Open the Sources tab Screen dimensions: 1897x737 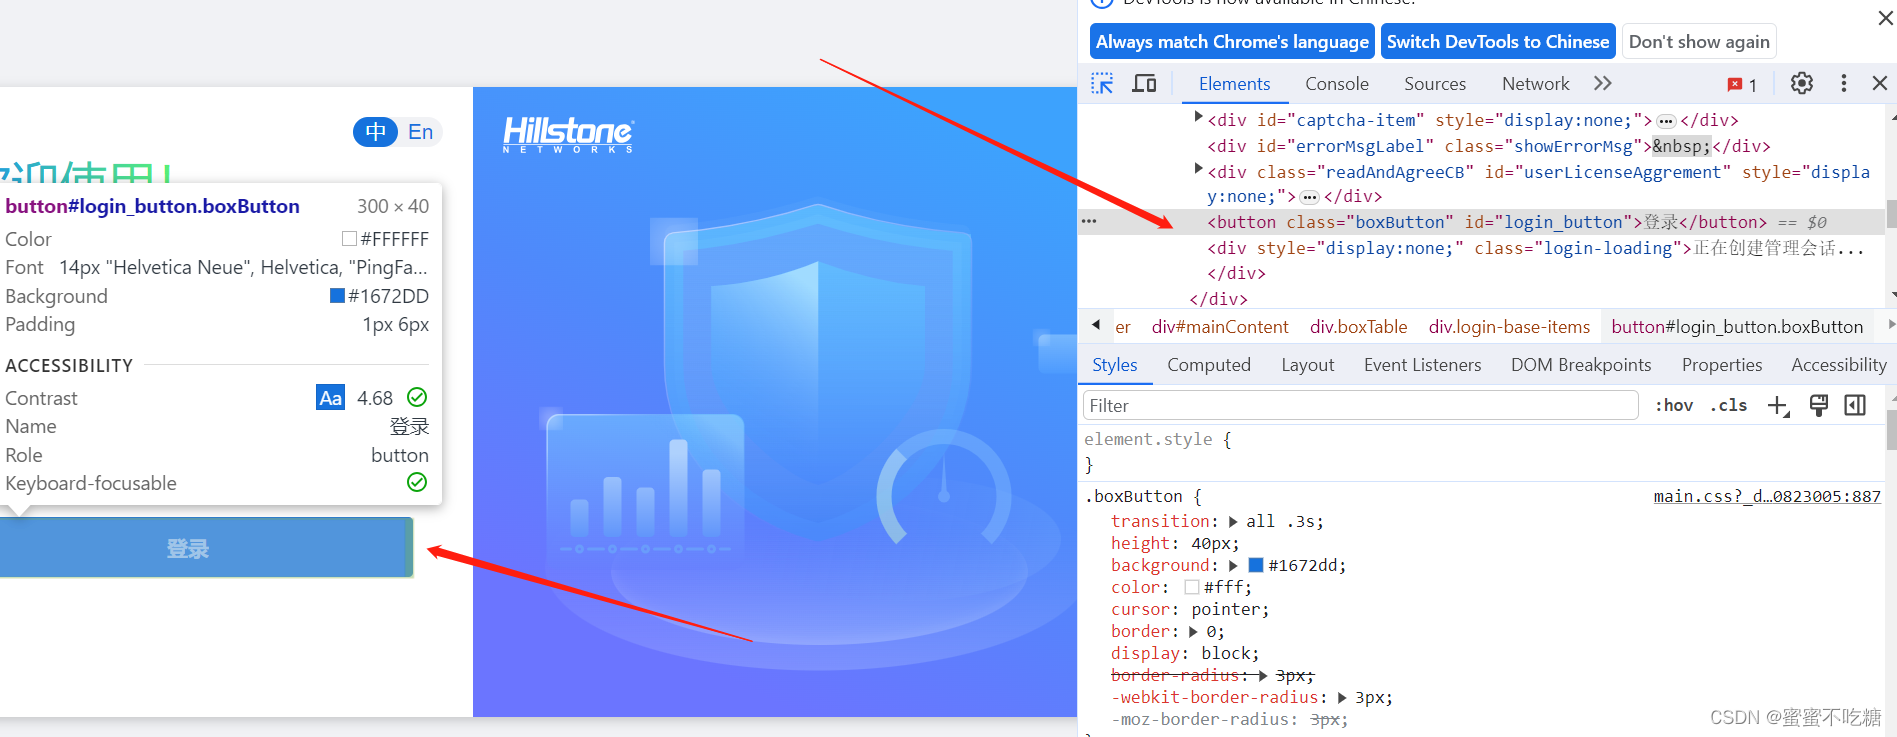pyautogui.click(x=1435, y=84)
